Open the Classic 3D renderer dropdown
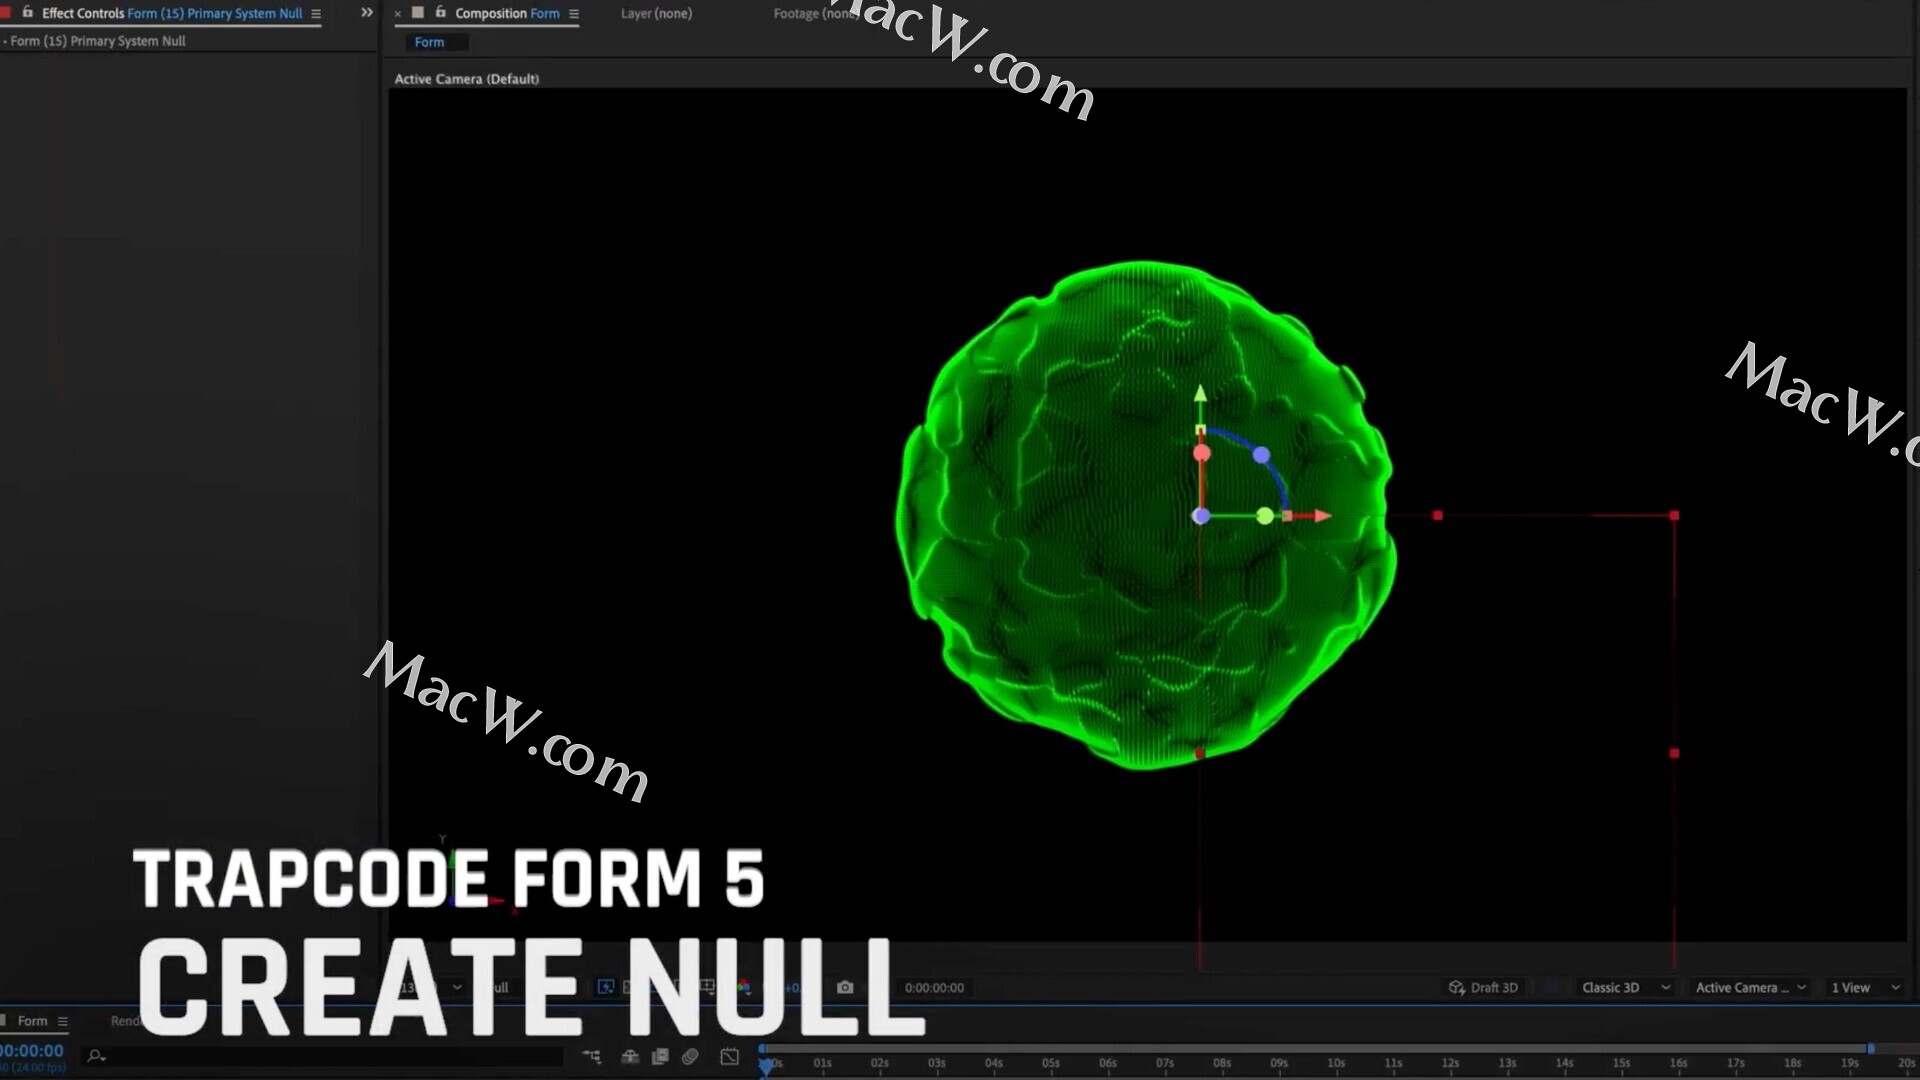This screenshot has width=1920, height=1080. coord(1626,987)
